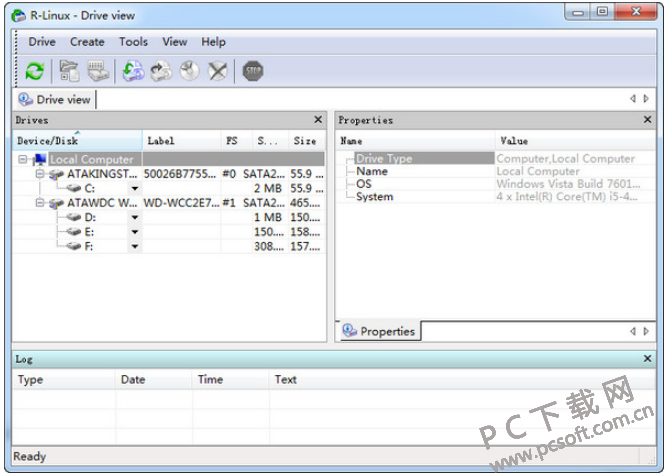Click the Time column header in Log

[x=231, y=379]
